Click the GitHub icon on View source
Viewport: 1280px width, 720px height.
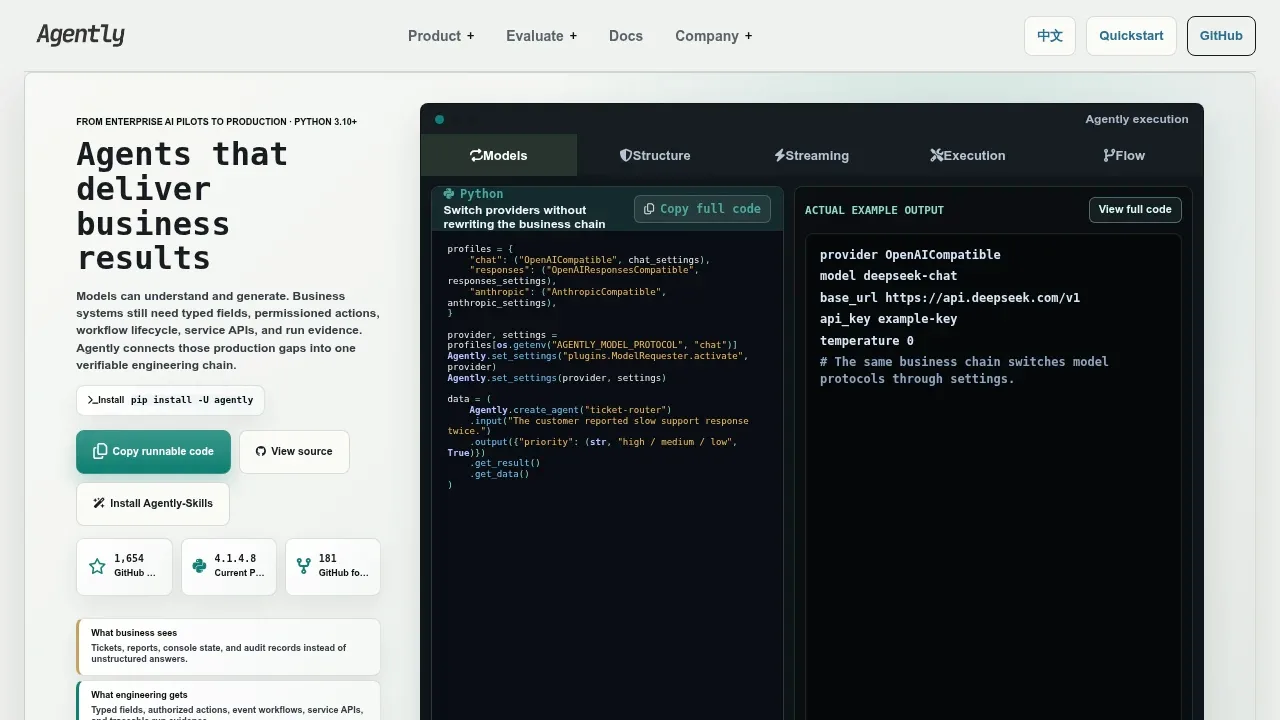[261, 451]
